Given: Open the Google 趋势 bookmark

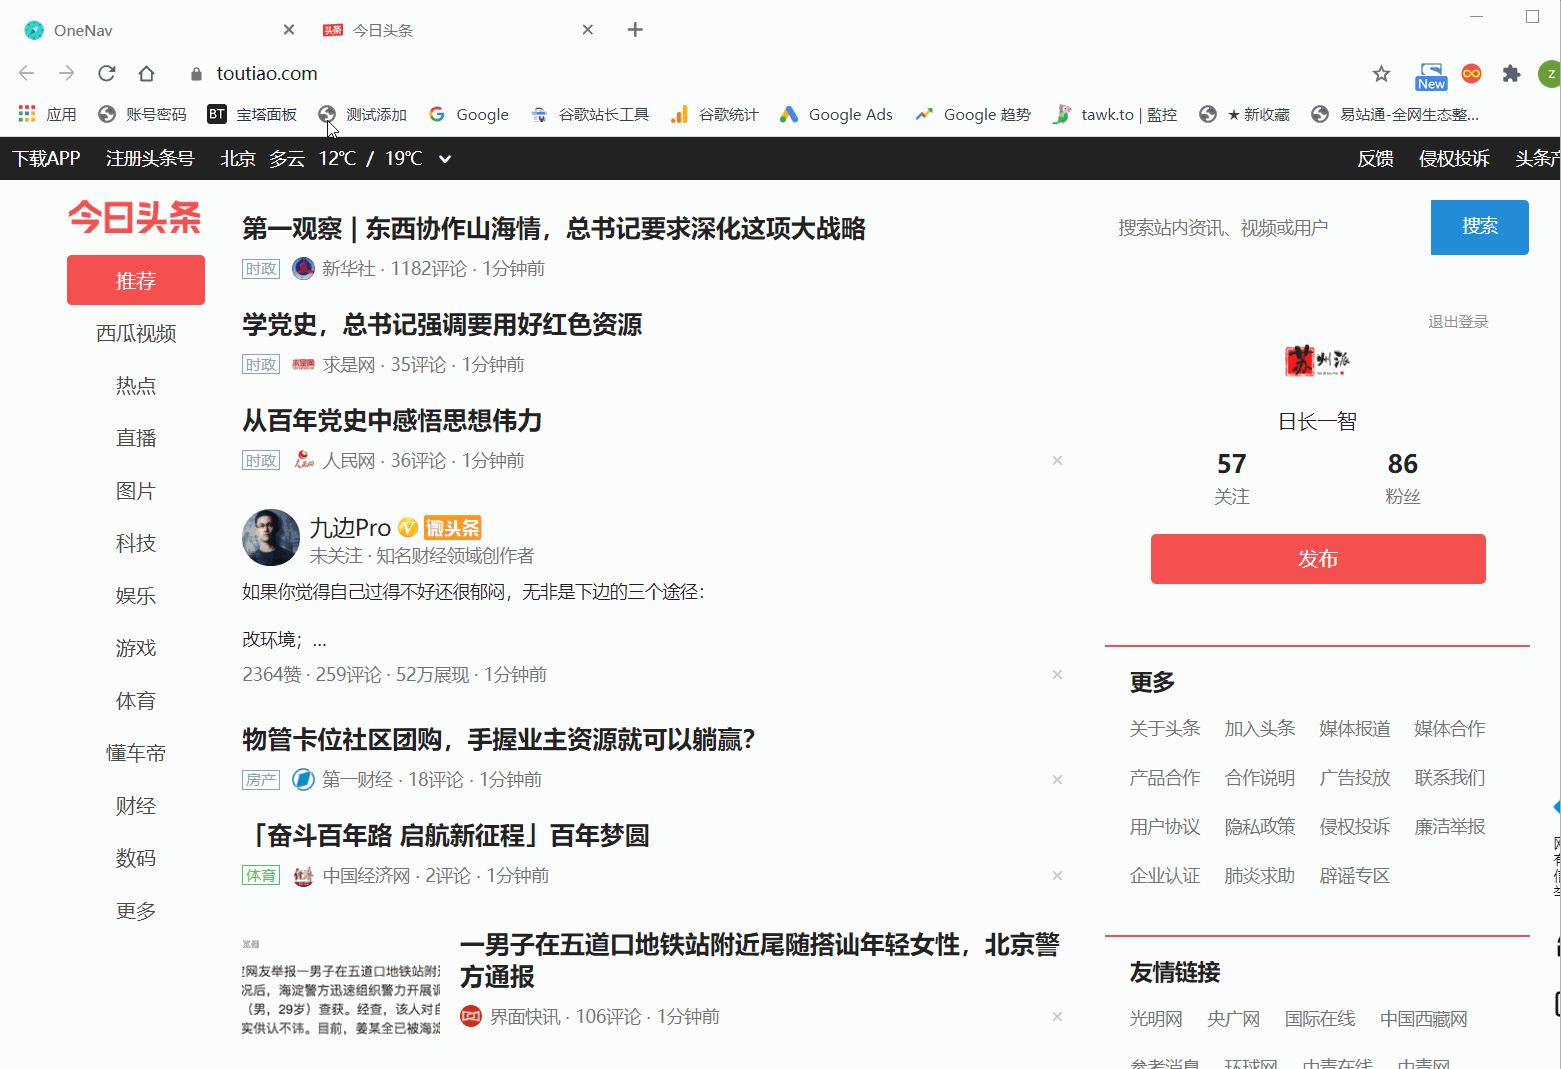Looking at the screenshot, I should tap(973, 114).
